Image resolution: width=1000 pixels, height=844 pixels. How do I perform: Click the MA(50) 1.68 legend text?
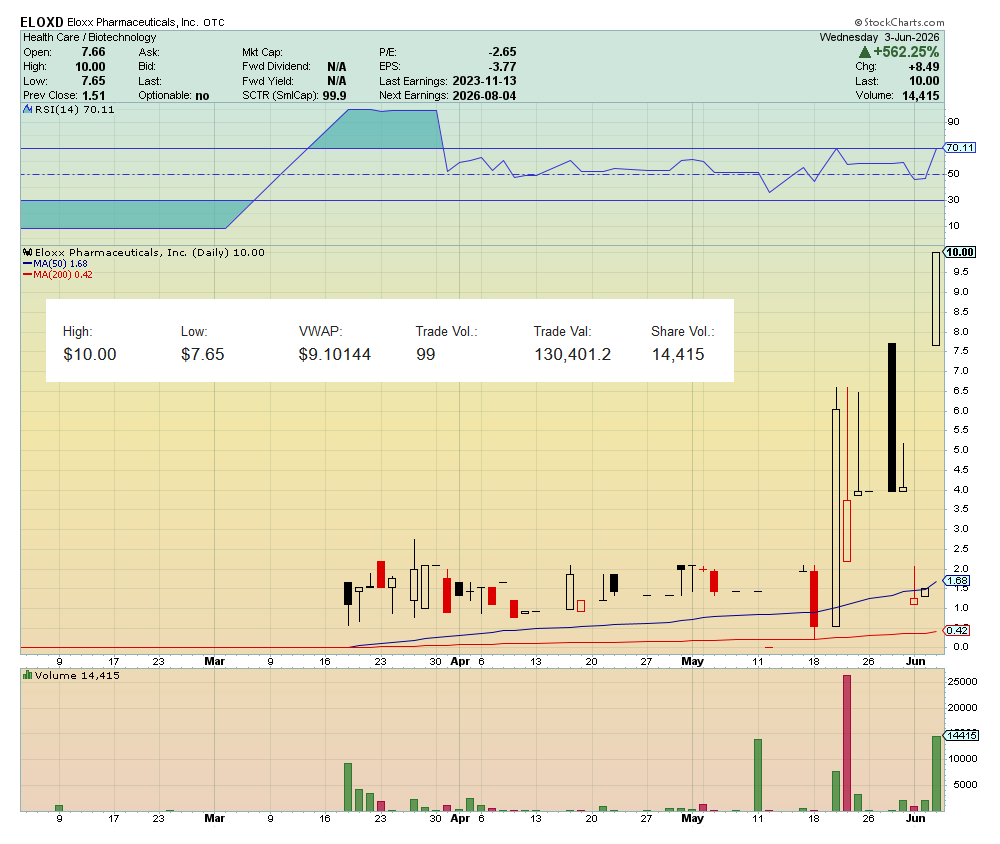click(x=60, y=263)
